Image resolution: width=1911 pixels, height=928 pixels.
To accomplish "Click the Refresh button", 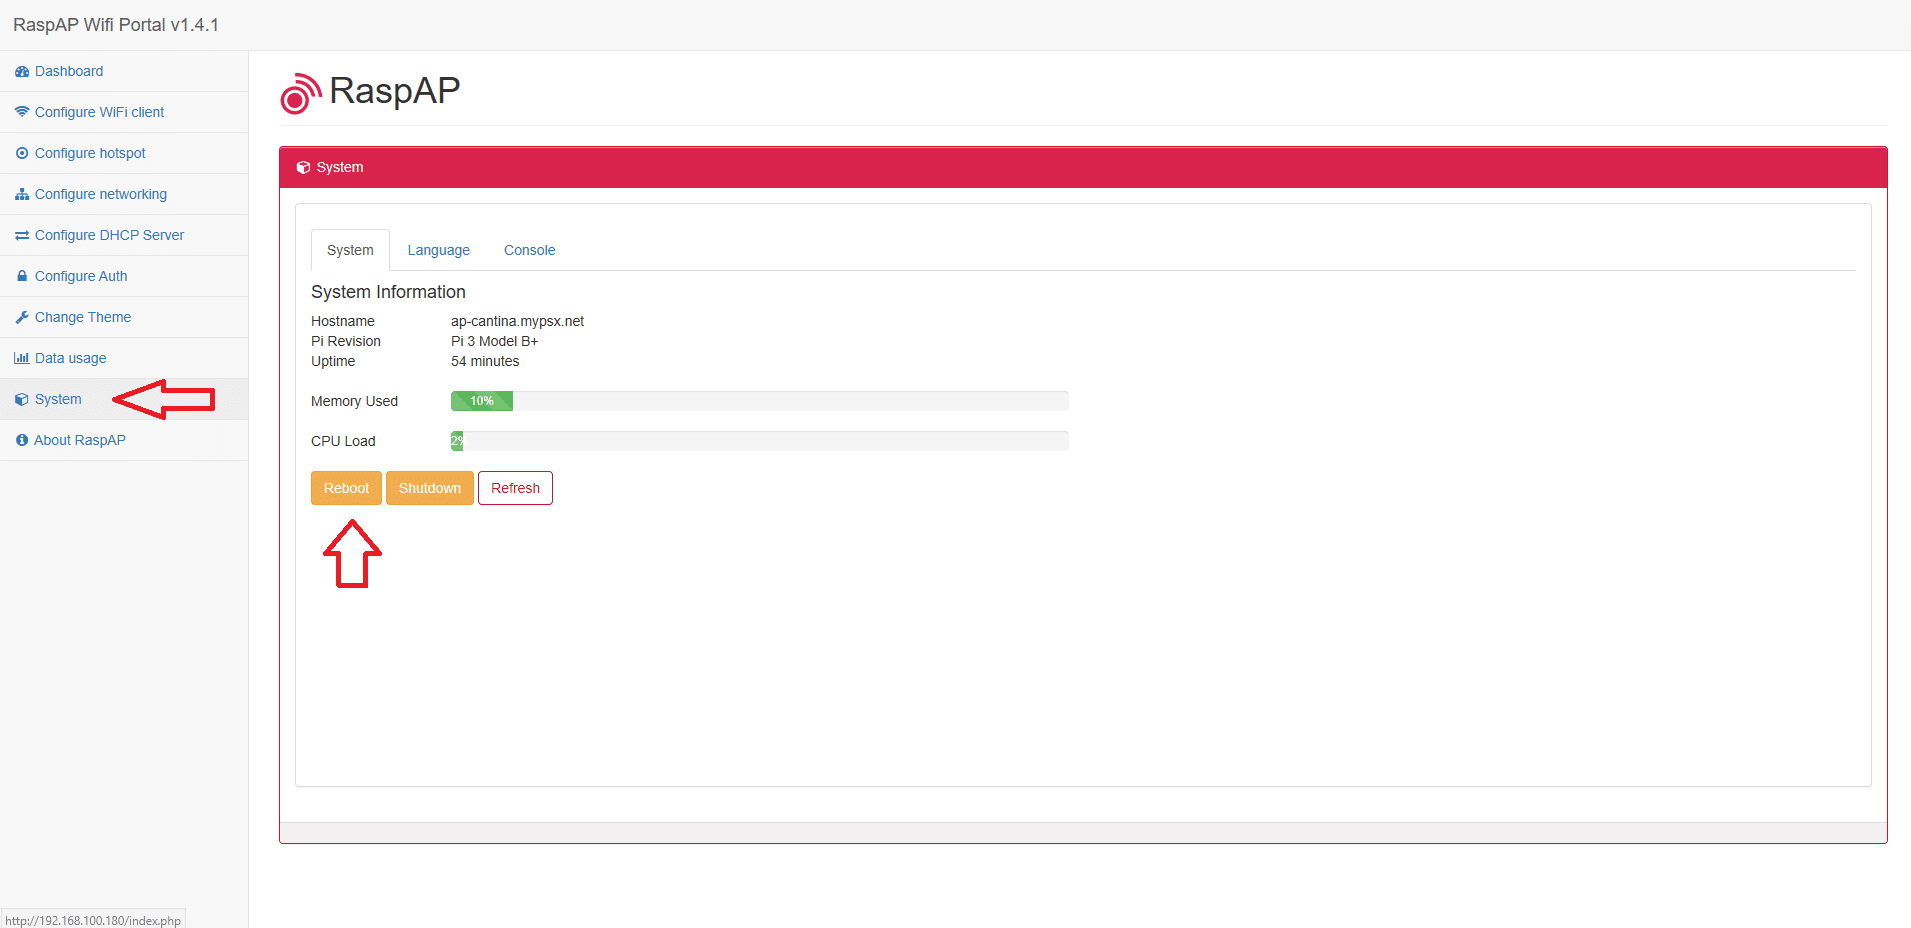I will pyautogui.click(x=515, y=488).
